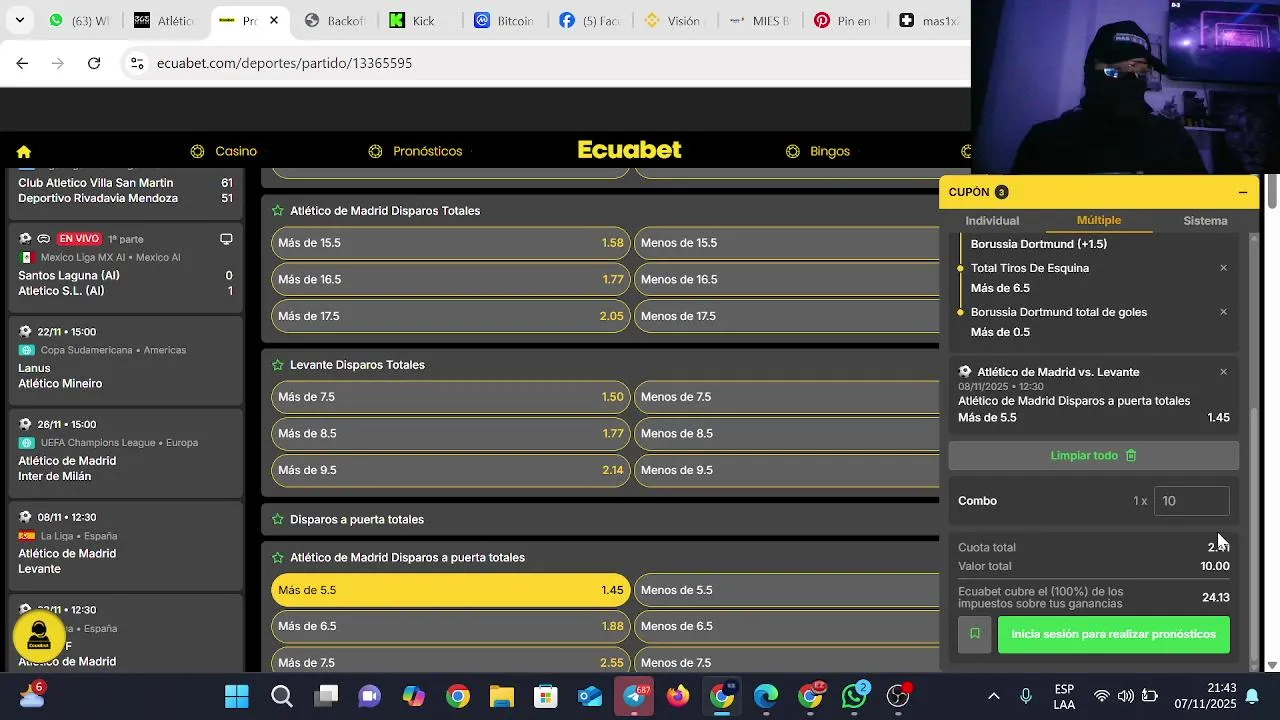
Task: Open the La Liga Atlético de Madrid vs Levante match
Action: [x=126, y=544]
